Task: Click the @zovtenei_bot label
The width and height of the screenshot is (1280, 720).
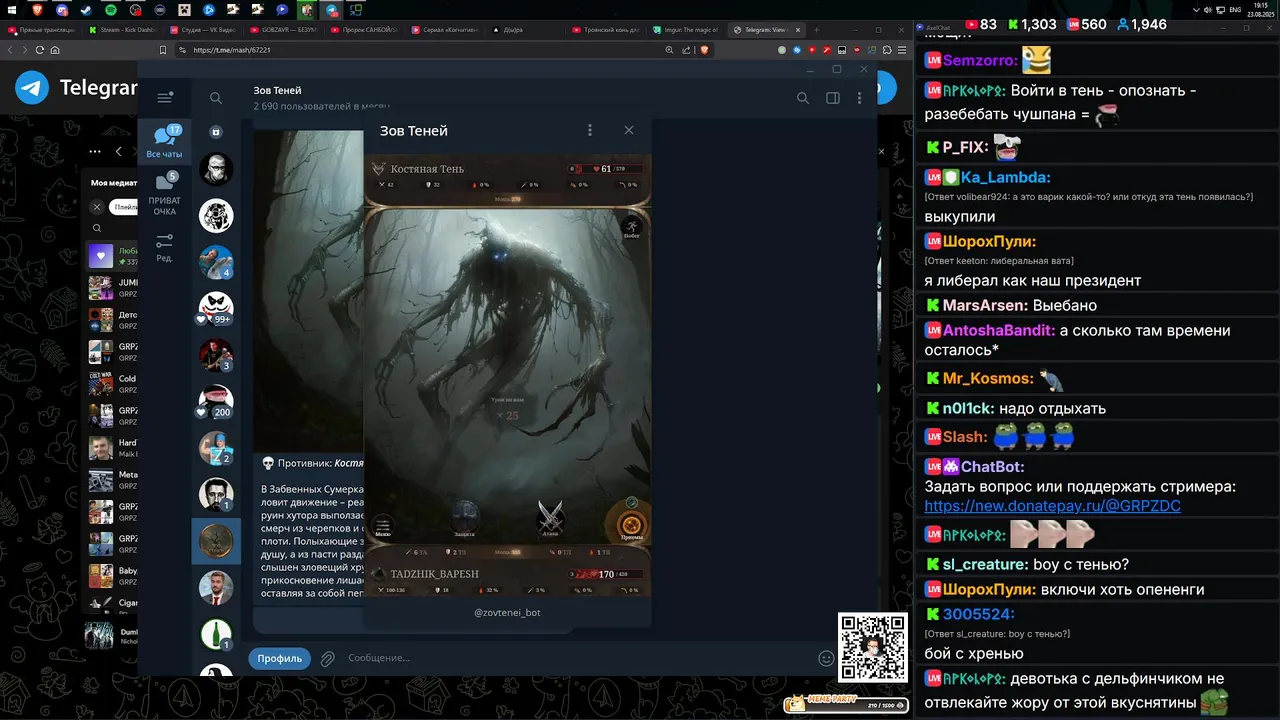Action: coord(507,612)
